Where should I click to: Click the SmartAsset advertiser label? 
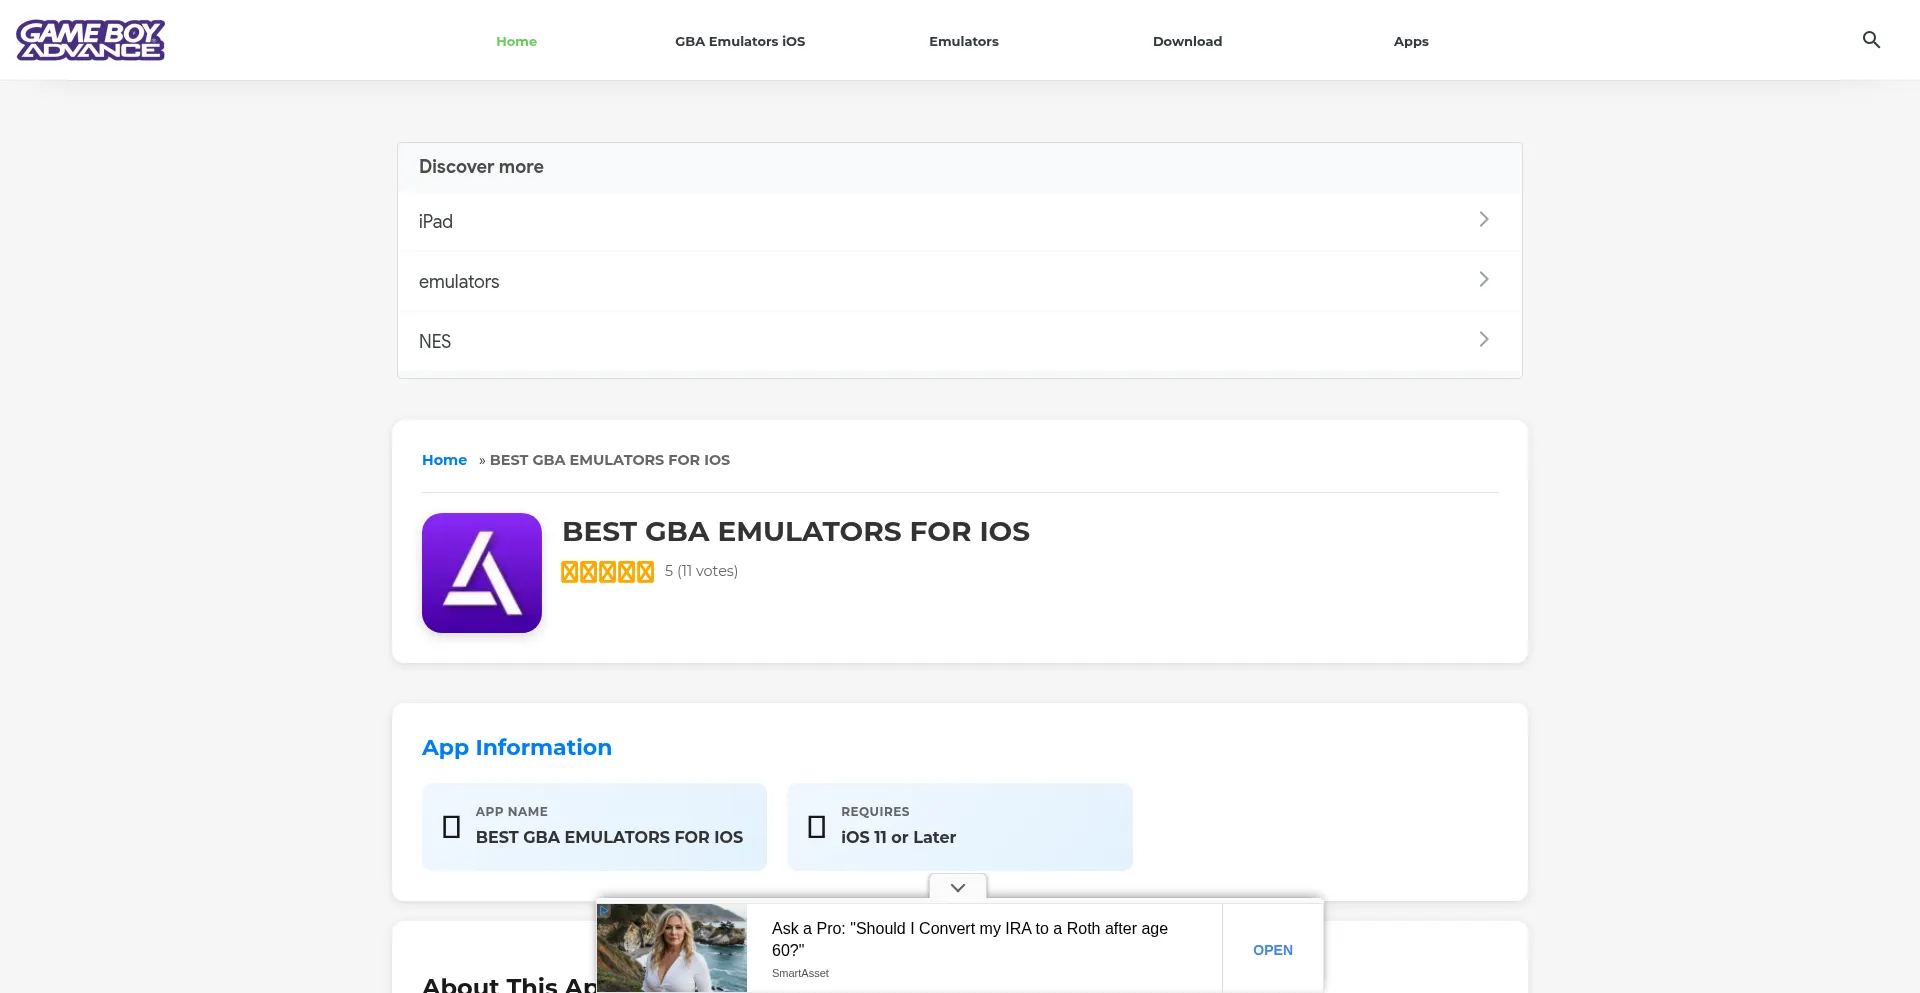click(800, 973)
